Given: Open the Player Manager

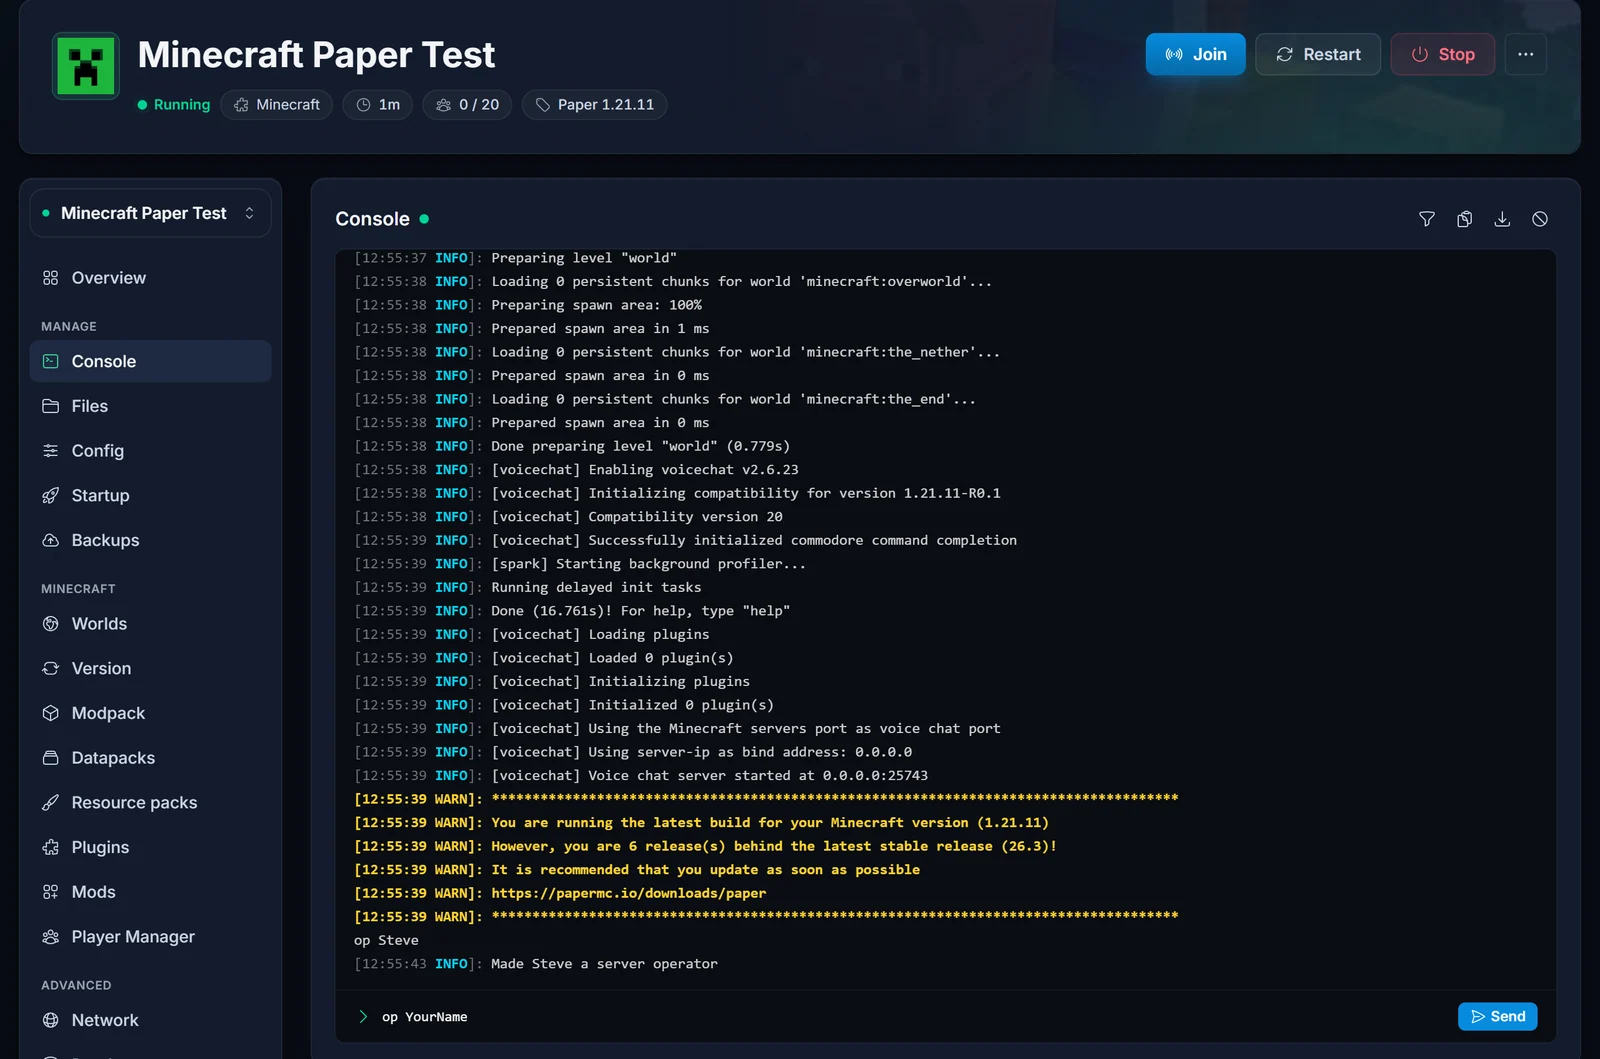Looking at the screenshot, I should click(x=150, y=937).
